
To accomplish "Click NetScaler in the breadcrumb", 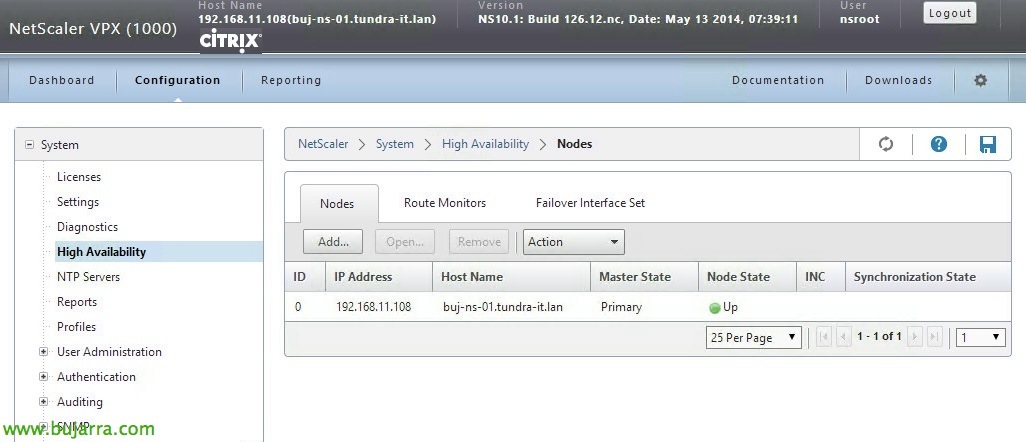I will coord(323,144).
